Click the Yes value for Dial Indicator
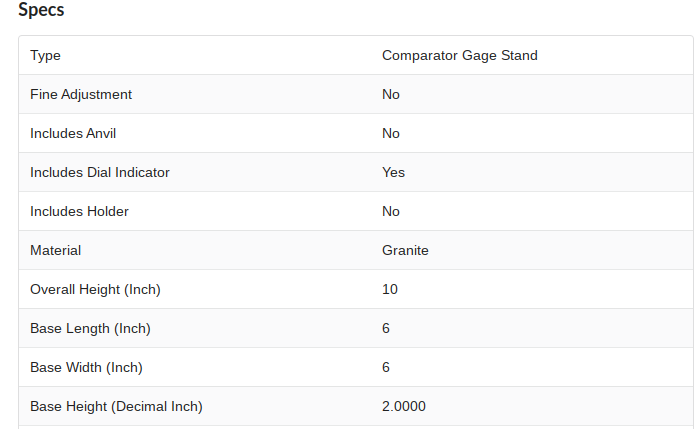Image resolution: width=695 pixels, height=429 pixels. [x=393, y=173]
